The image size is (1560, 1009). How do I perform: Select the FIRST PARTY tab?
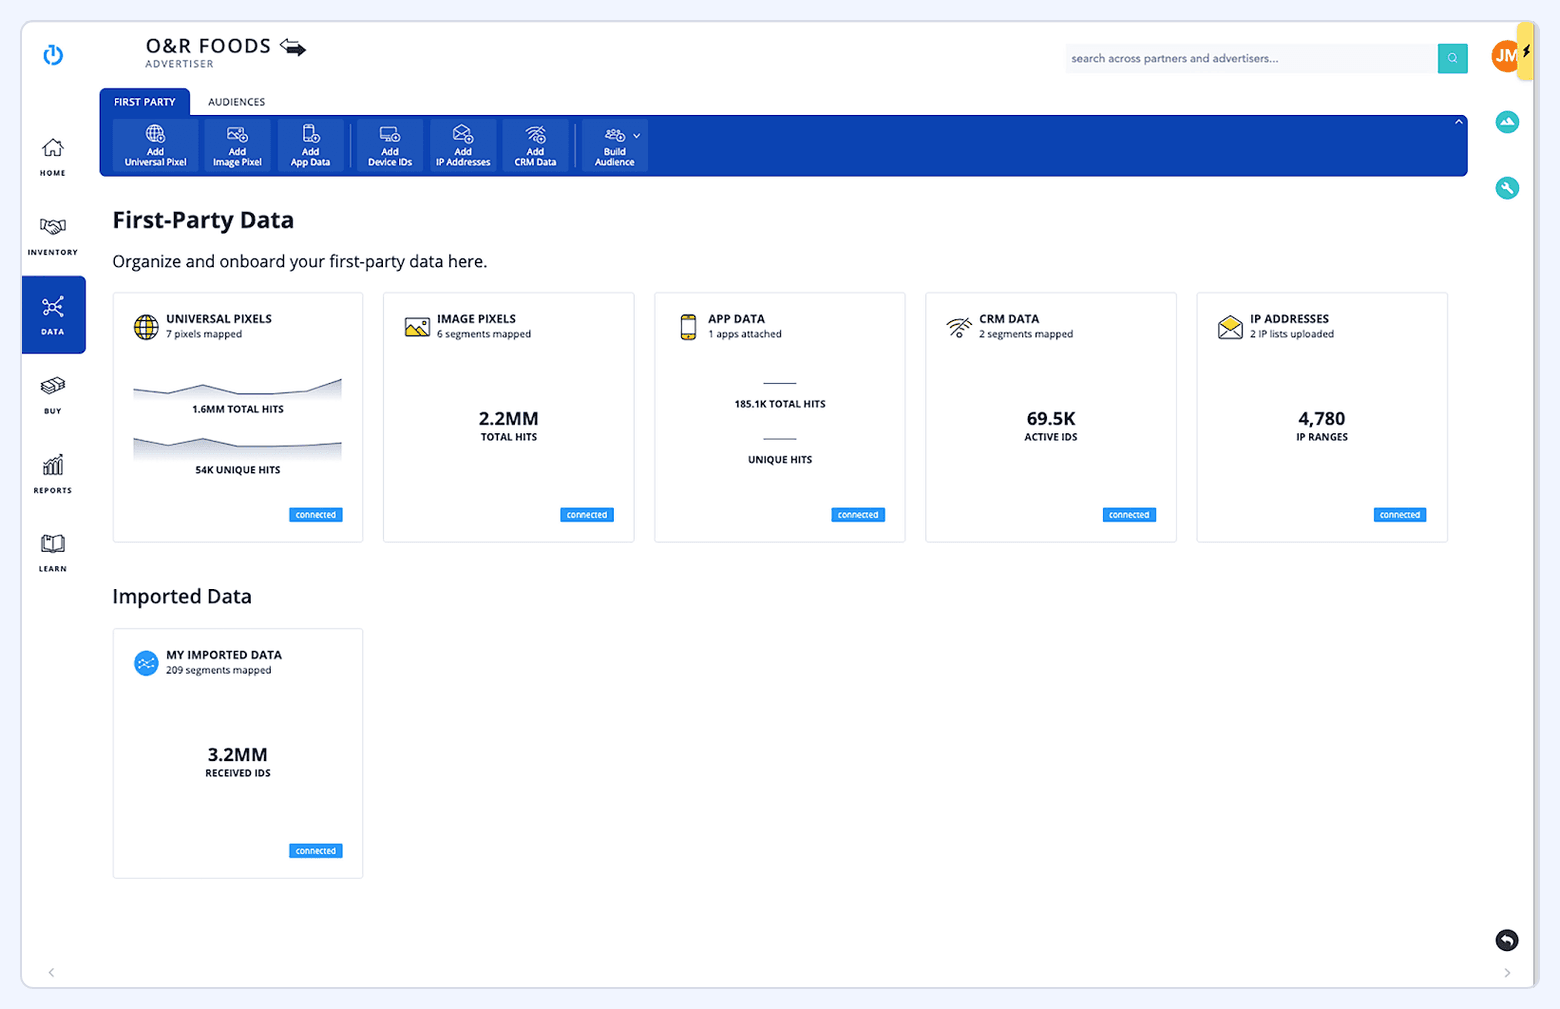pyautogui.click(x=145, y=101)
